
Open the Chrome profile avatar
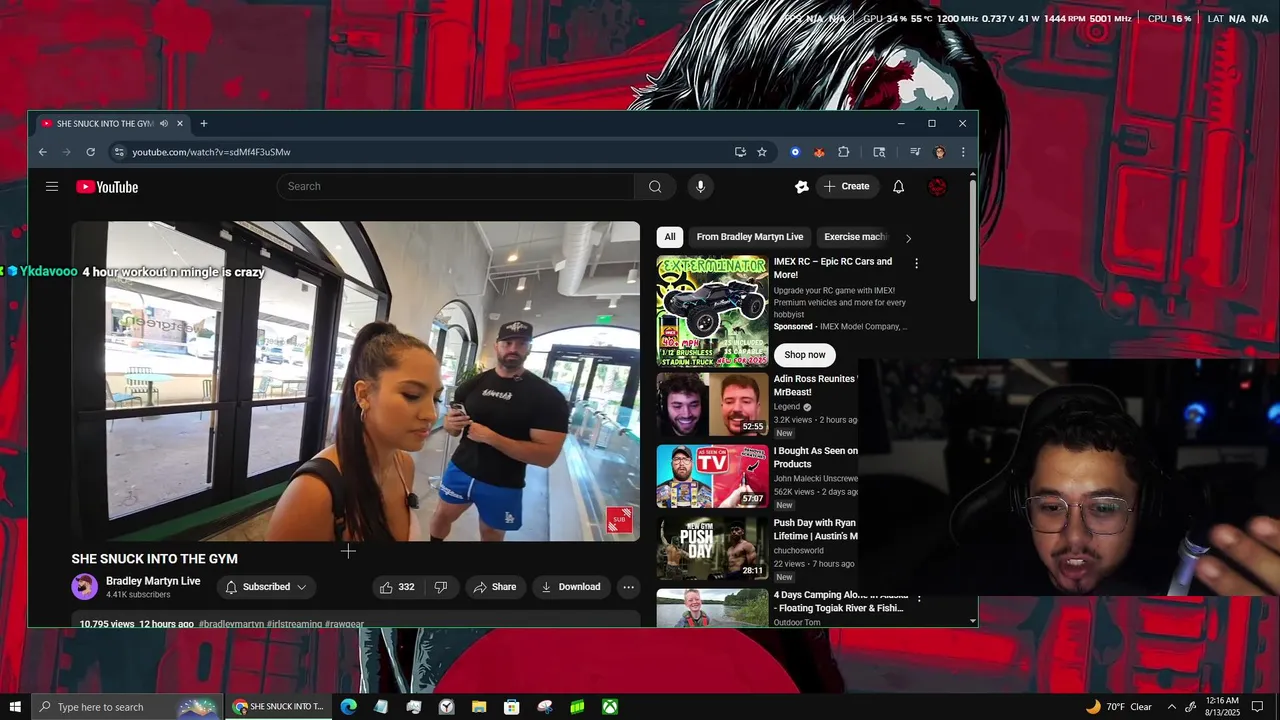939,152
